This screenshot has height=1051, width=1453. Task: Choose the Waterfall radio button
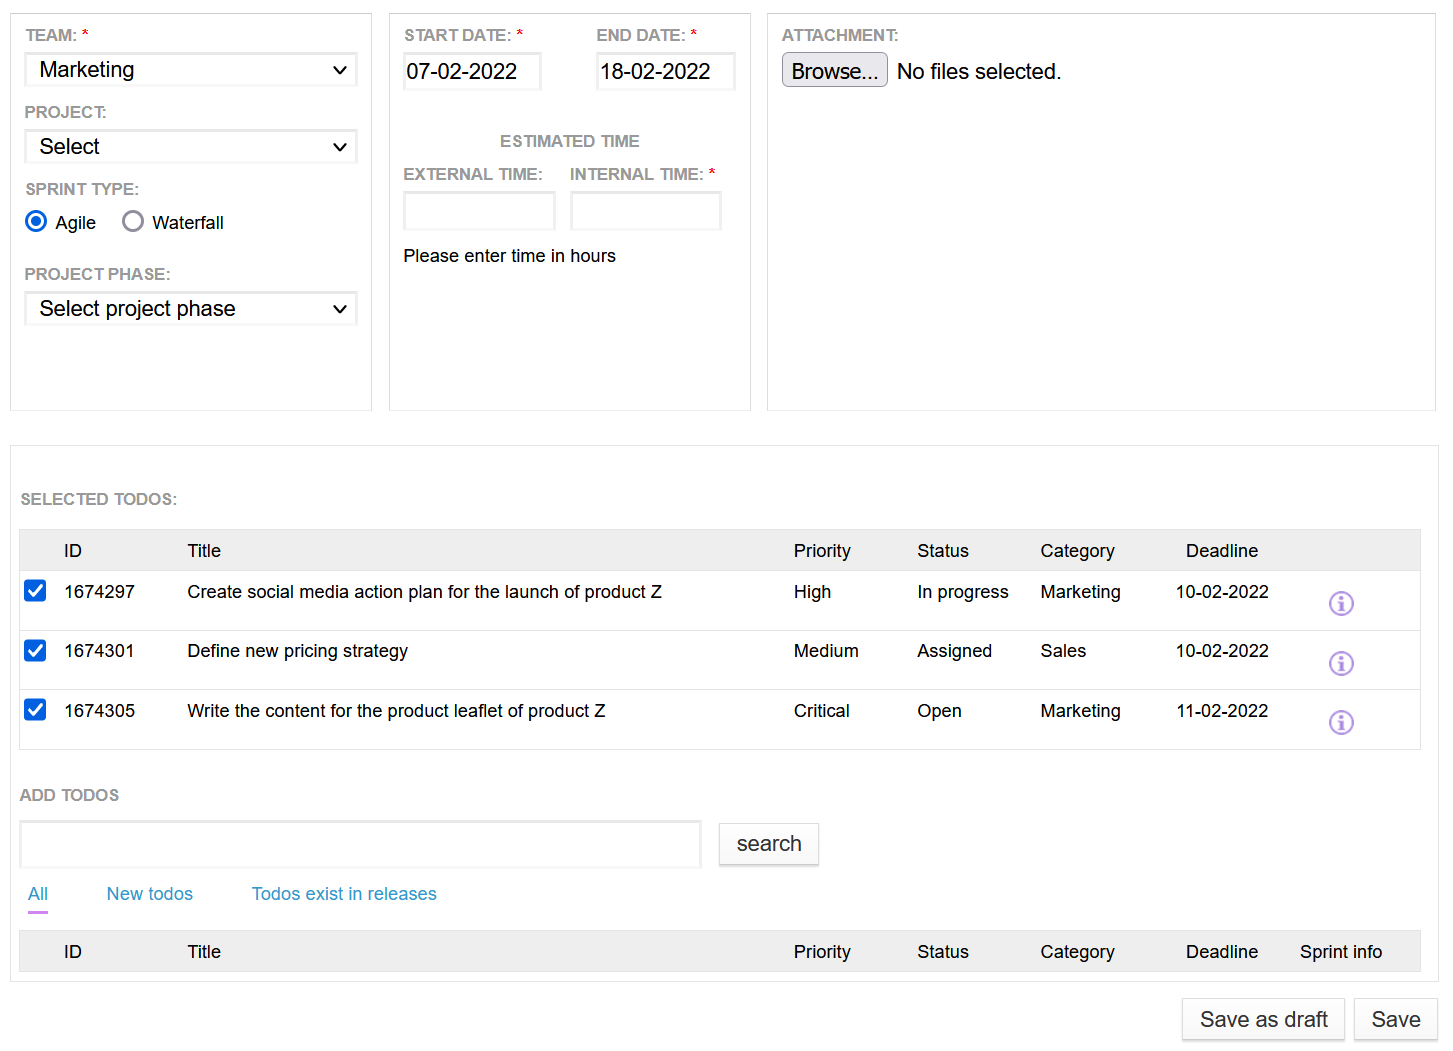(x=133, y=222)
